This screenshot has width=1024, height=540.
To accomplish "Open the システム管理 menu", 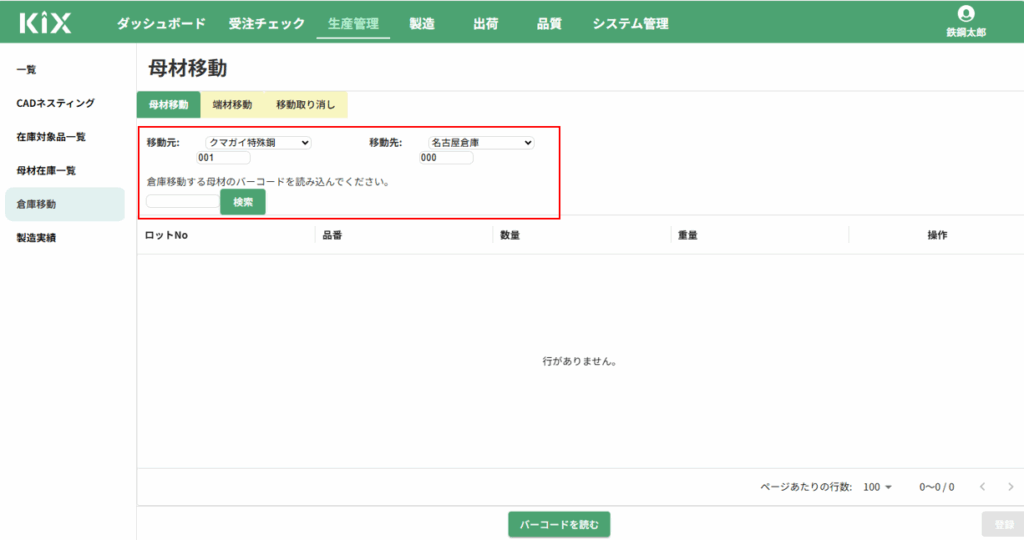I will click(630, 24).
